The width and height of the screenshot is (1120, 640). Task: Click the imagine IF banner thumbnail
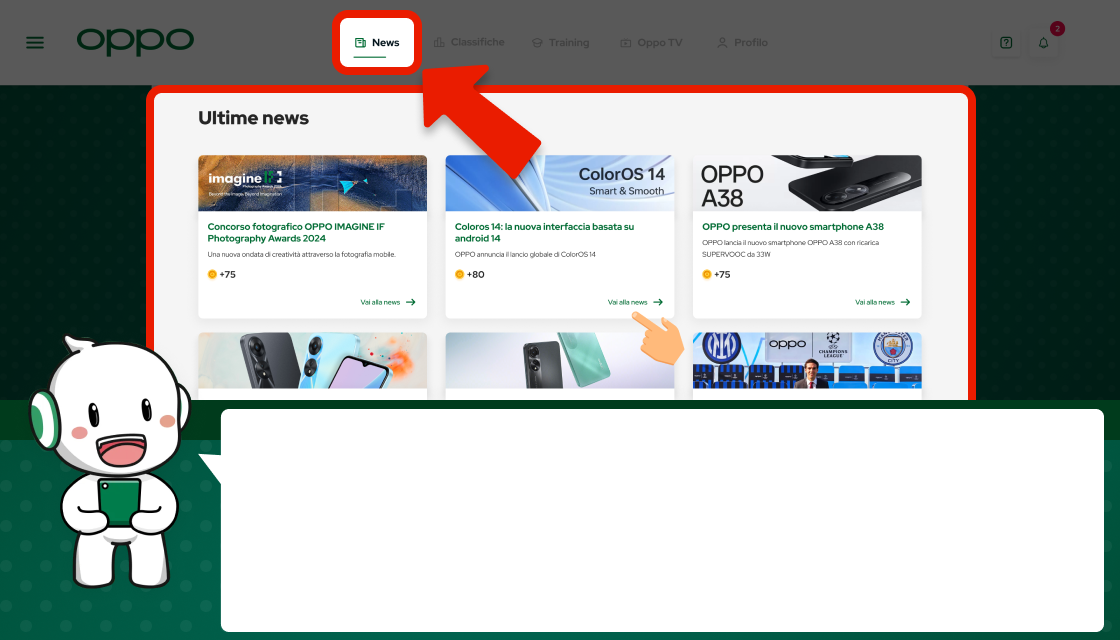click(312, 183)
